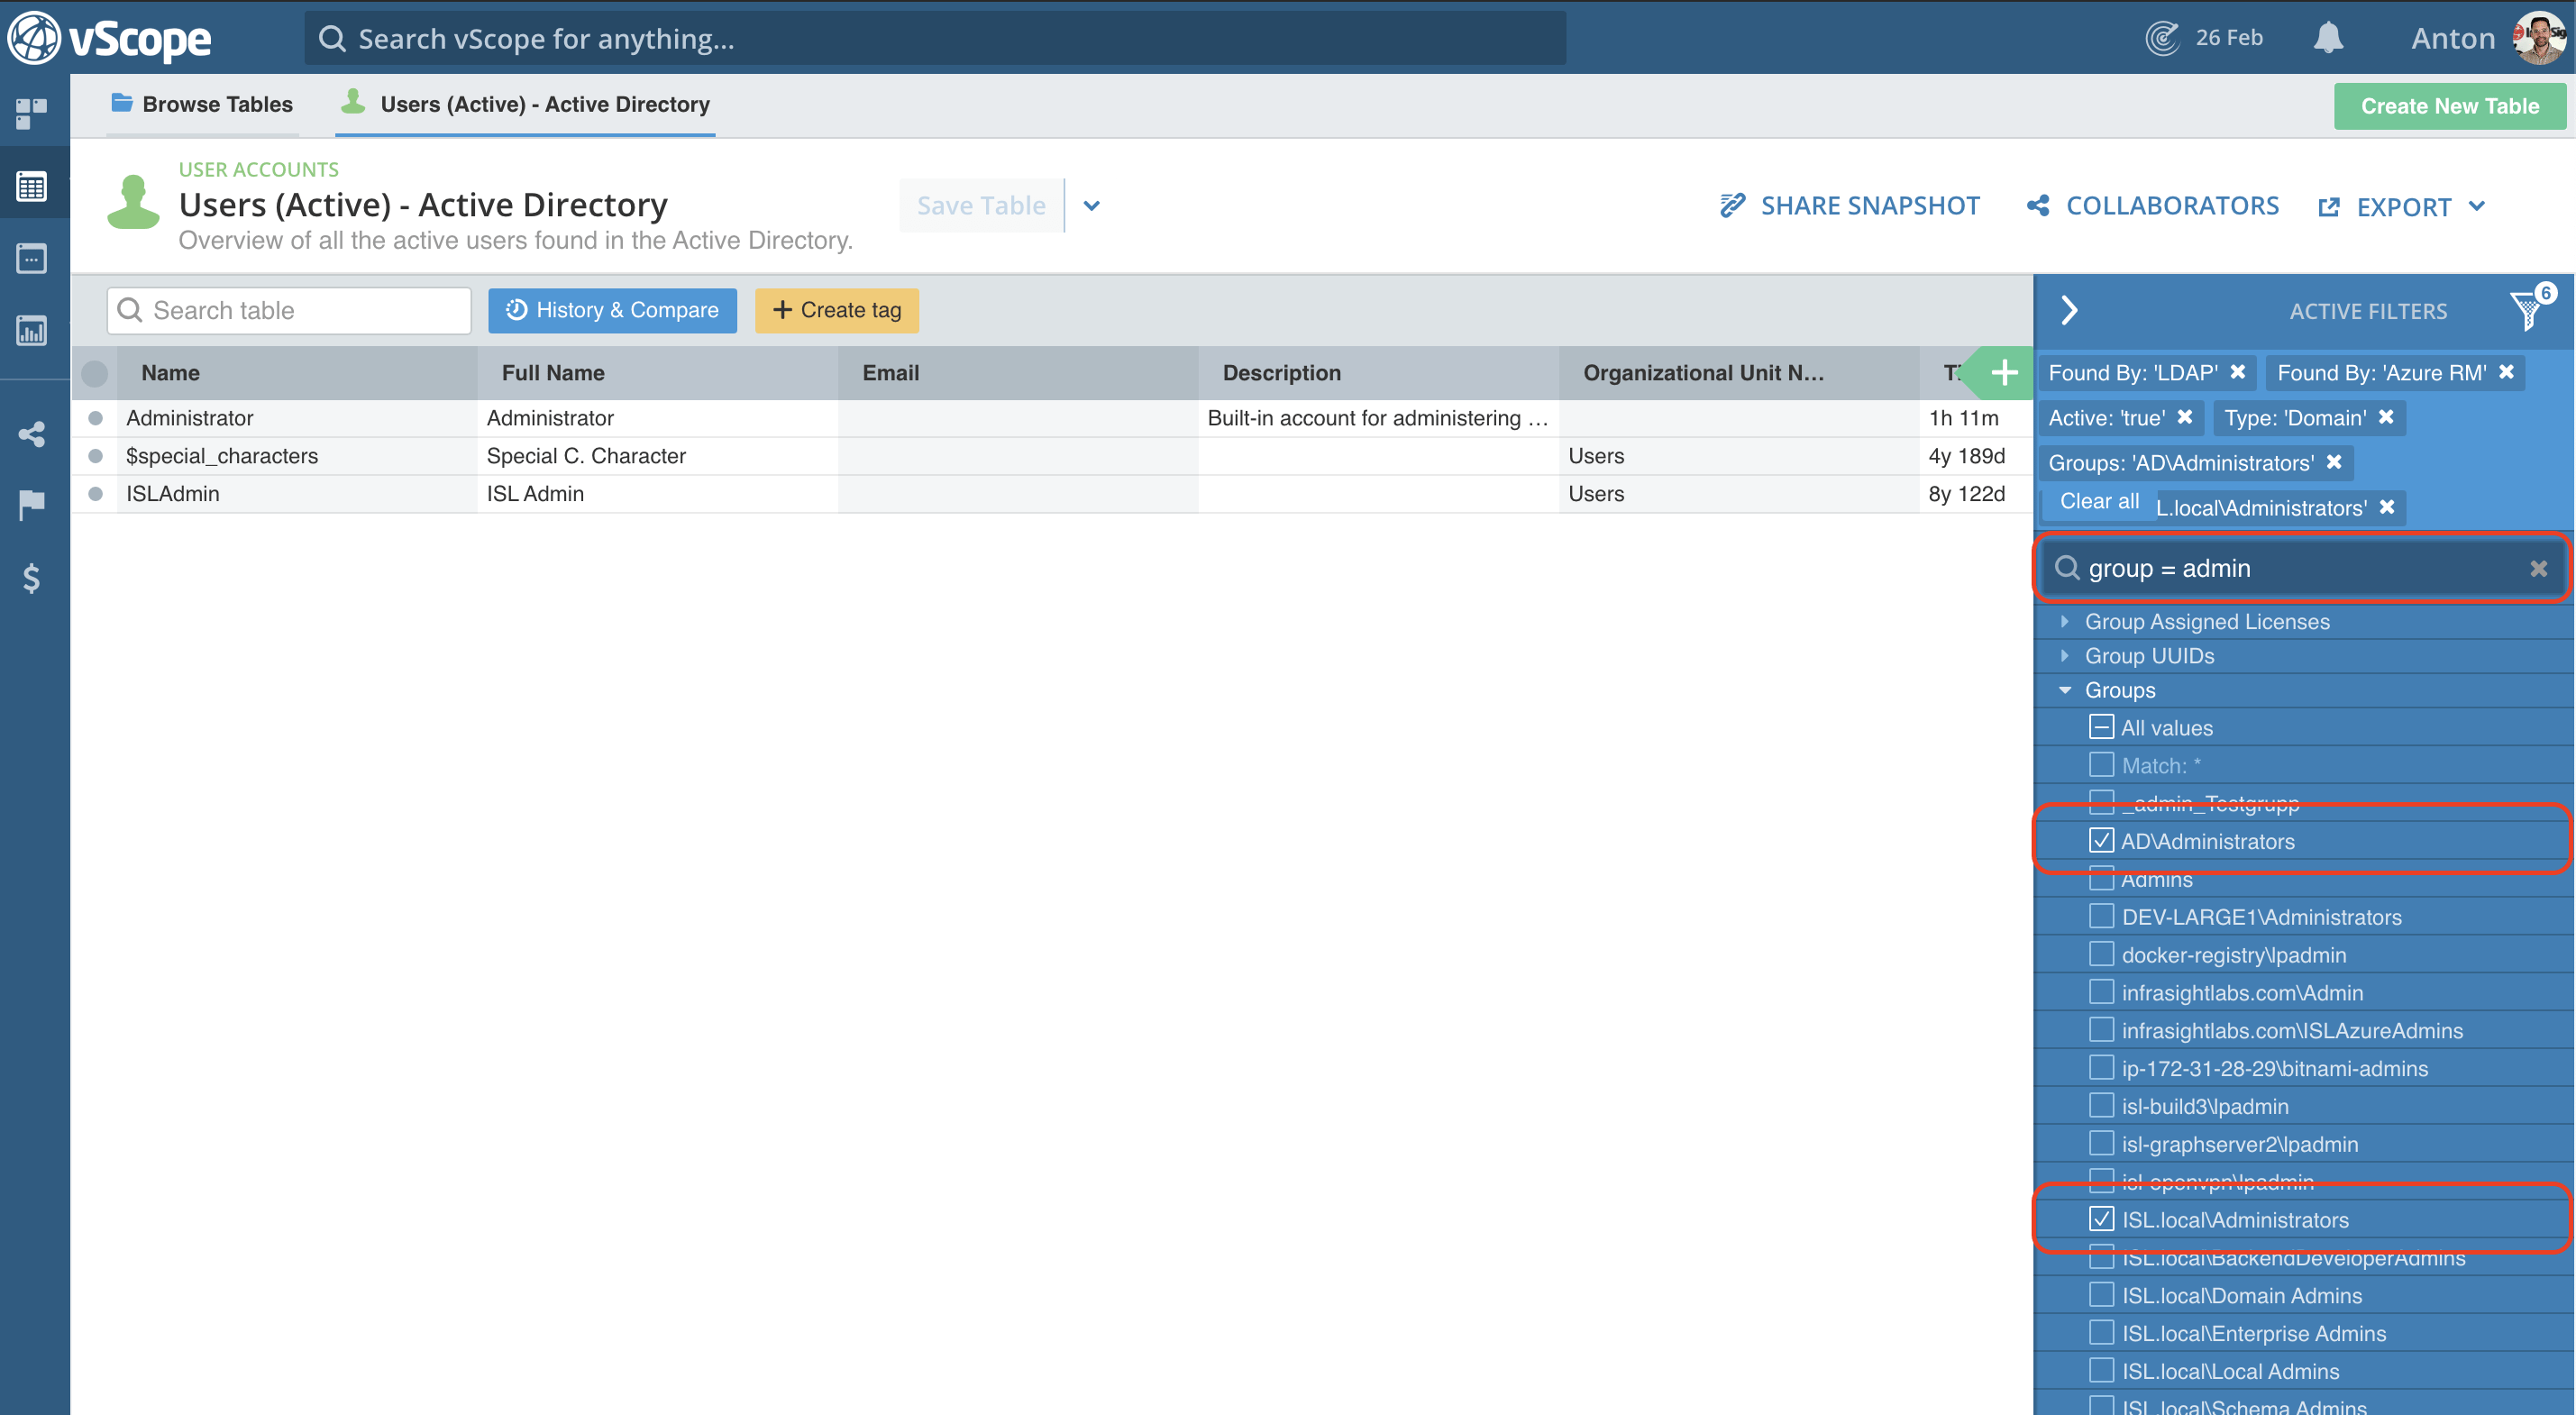Image resolution: width=2576 pixels, height=1415 pixels.
Task: Uncheck the AD\Administrators checkbox
Action: coord(2101,841)
